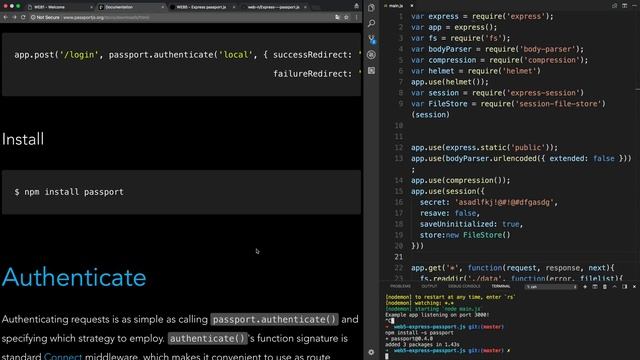This screenshot has width=640, height=360.
Task: Click the 'Not Secure' site info indicator
Action: tap(45, 18)
